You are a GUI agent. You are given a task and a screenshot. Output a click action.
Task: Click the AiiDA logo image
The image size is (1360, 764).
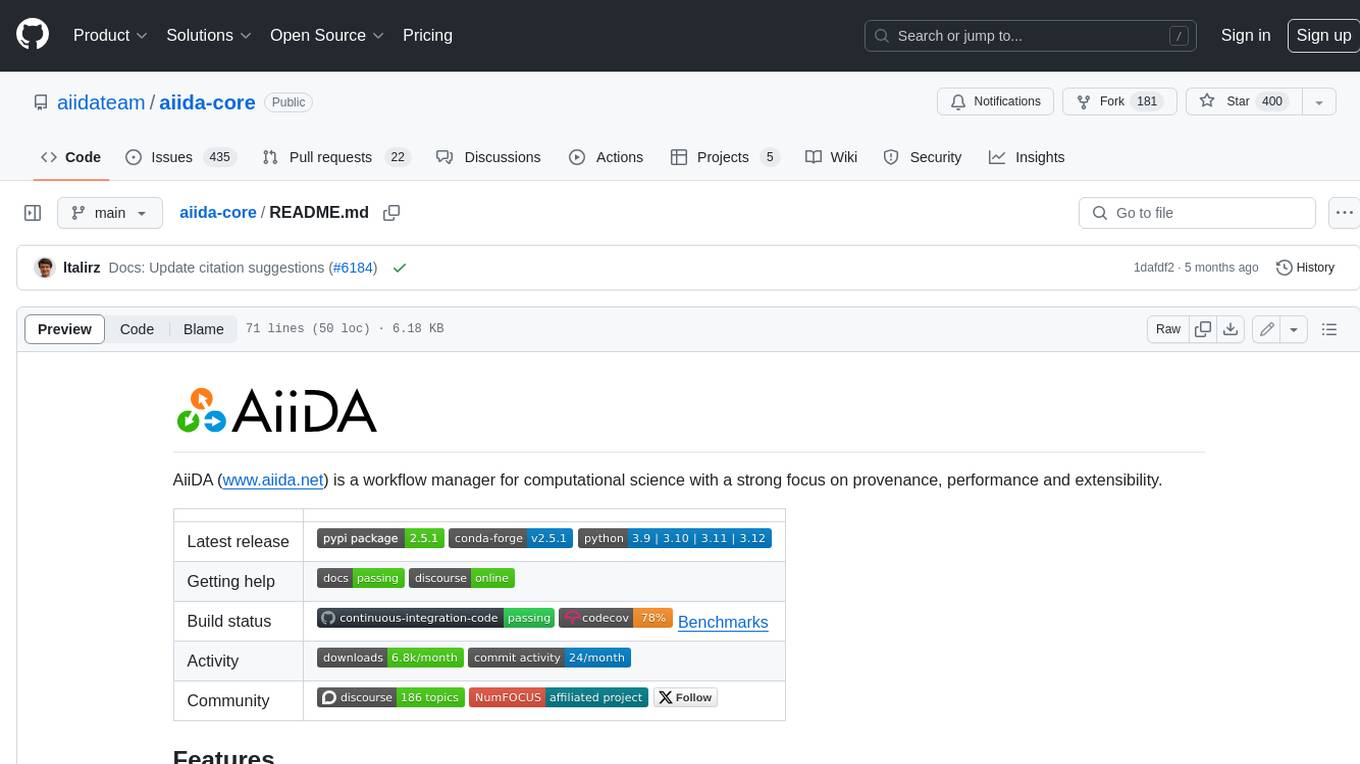pyautogui.click(x=276, y=410)
